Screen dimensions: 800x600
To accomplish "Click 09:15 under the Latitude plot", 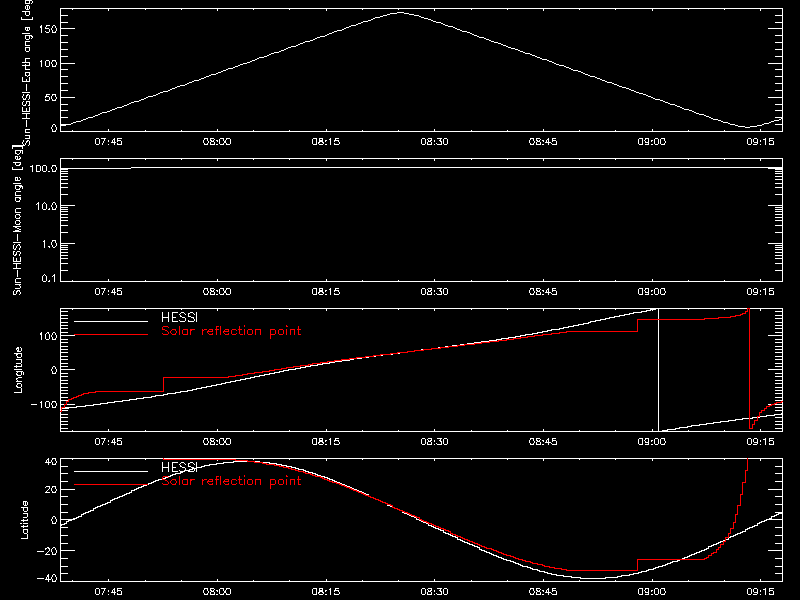I will click(x=760, y=592).
